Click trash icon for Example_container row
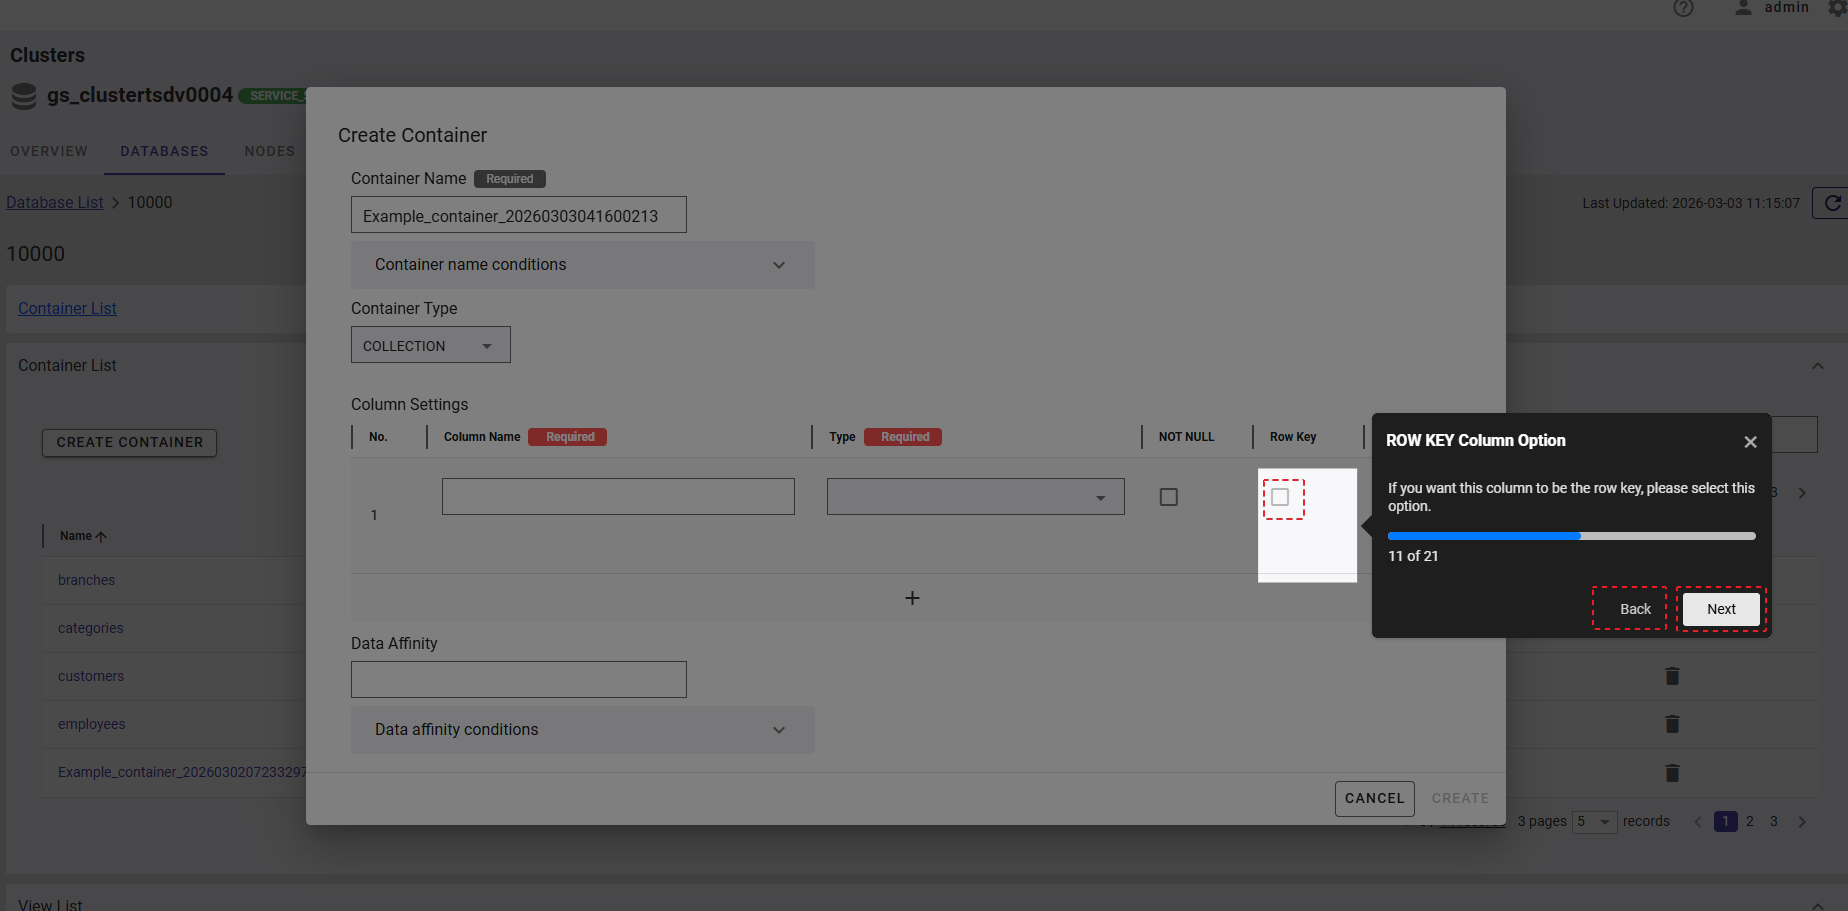This screenshot has width=1848, height=911. 1672,773
